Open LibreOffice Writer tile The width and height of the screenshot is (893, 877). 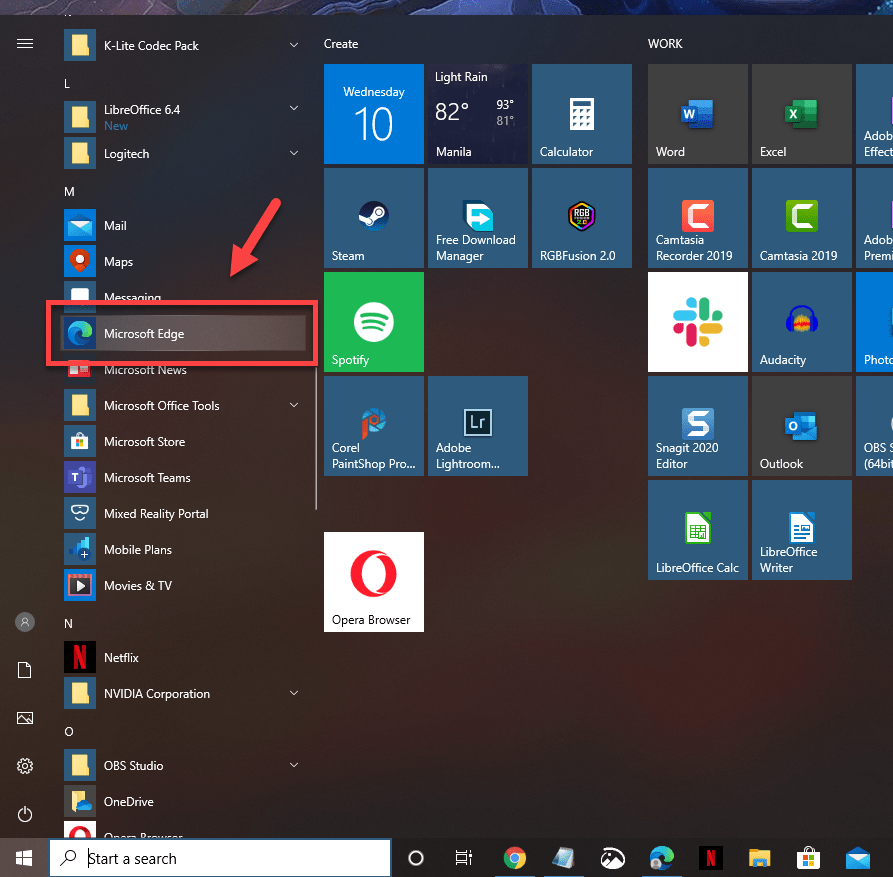click(x=801, y=530)
